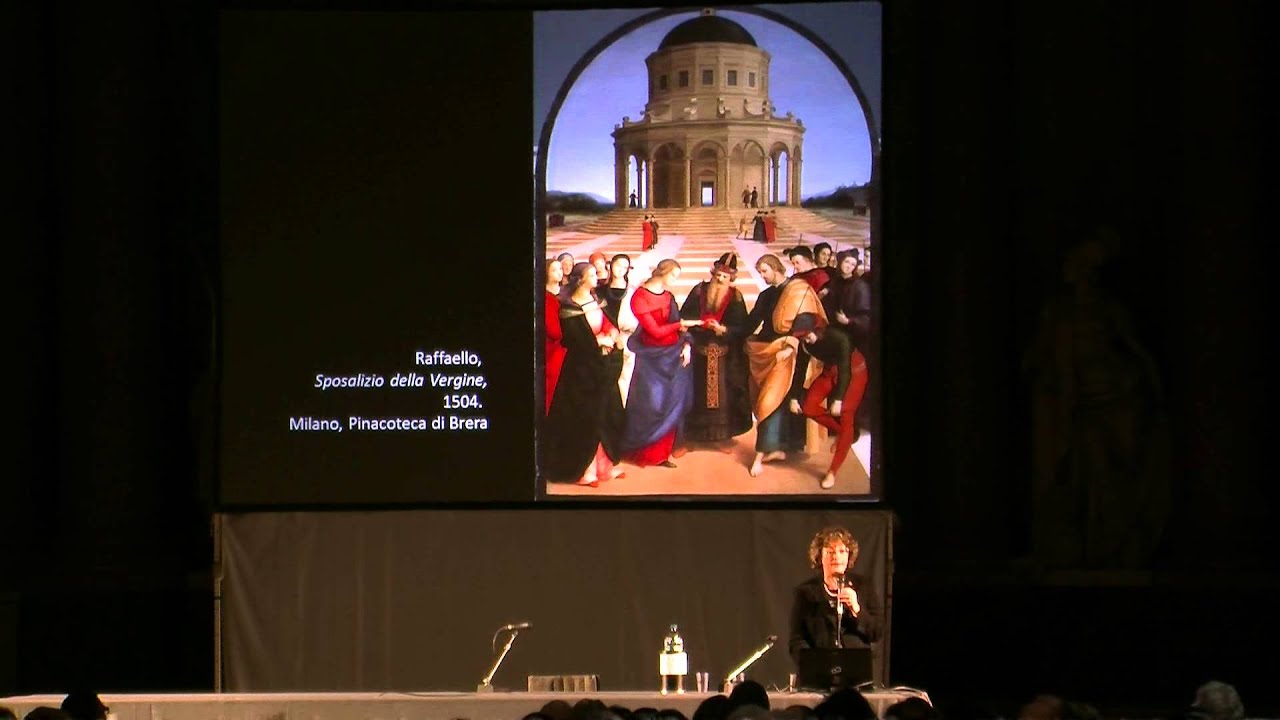This screenshot has width=1280, height=720.
Task: Click the speaker holding the microphone
Action: (837, 593)
